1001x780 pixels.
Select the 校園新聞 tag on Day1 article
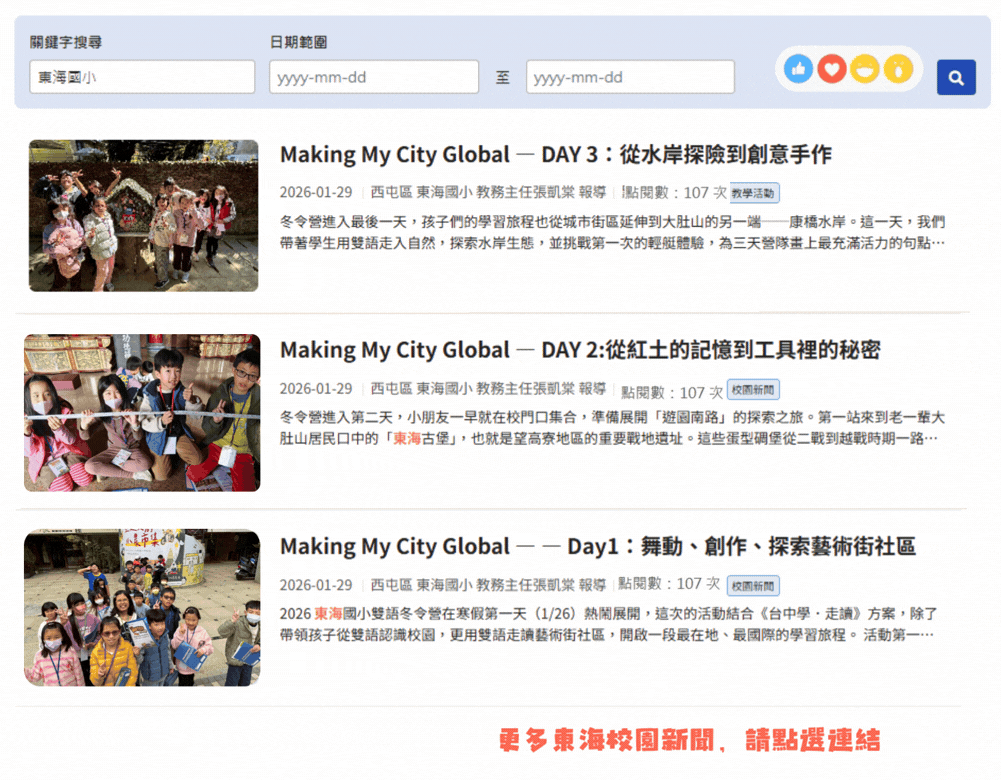[x=753, y=586]
